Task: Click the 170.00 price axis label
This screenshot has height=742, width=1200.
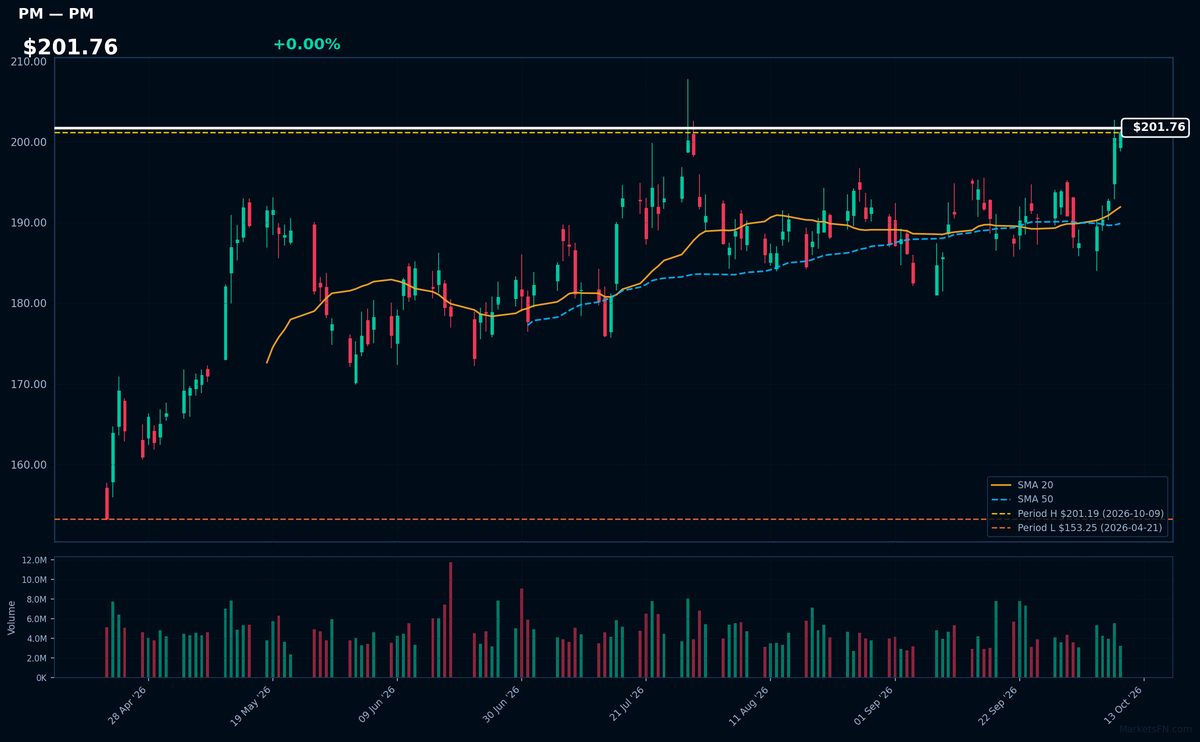Action: (x=28, y=384)
